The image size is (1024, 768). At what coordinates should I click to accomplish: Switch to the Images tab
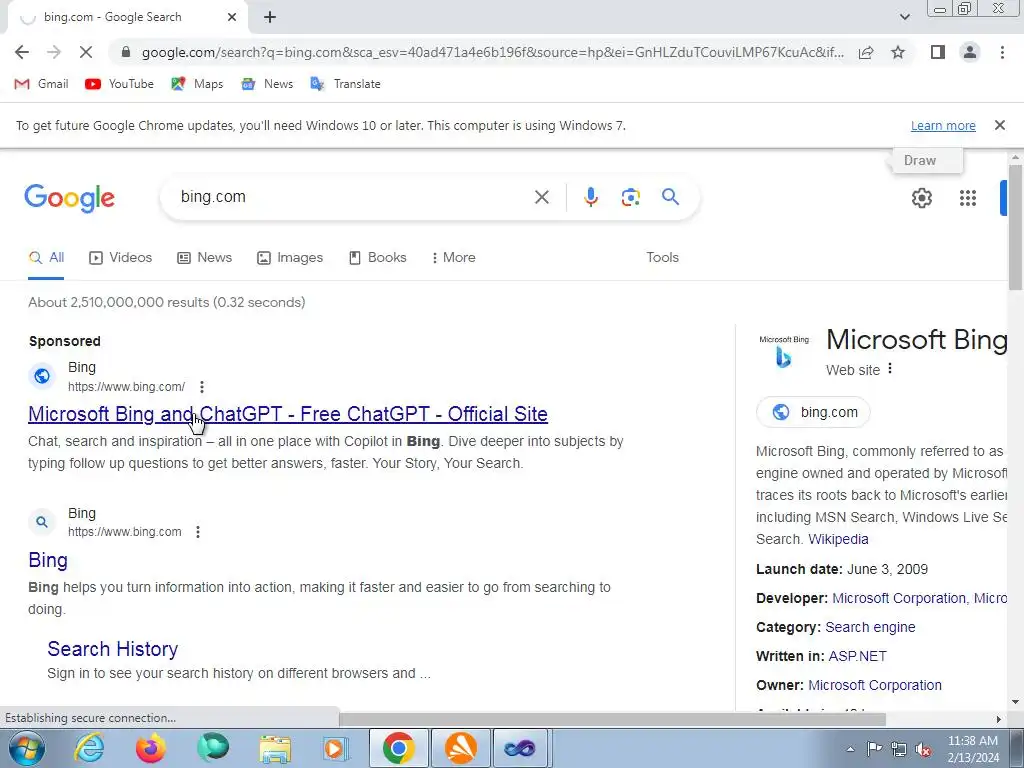(289, 257)
